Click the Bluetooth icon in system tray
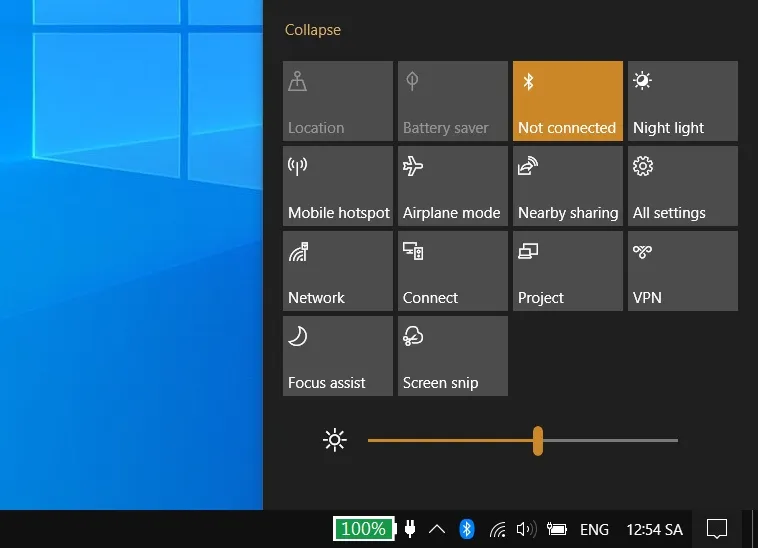The width and height of the screenshot is (758, 548). click(x=466, y=529)
